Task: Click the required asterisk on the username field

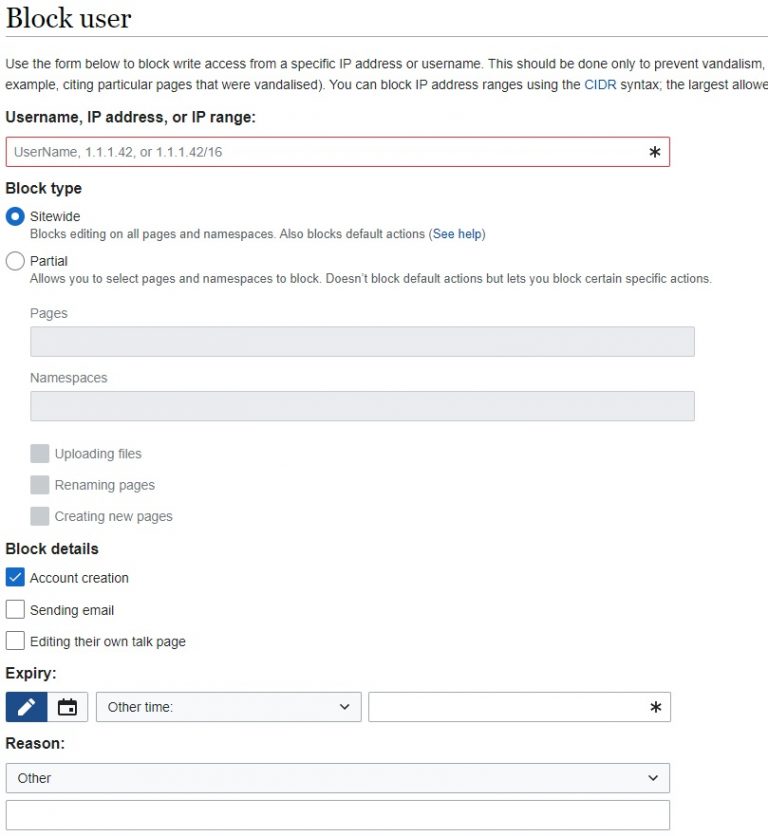Action: (x=655, y=151)
